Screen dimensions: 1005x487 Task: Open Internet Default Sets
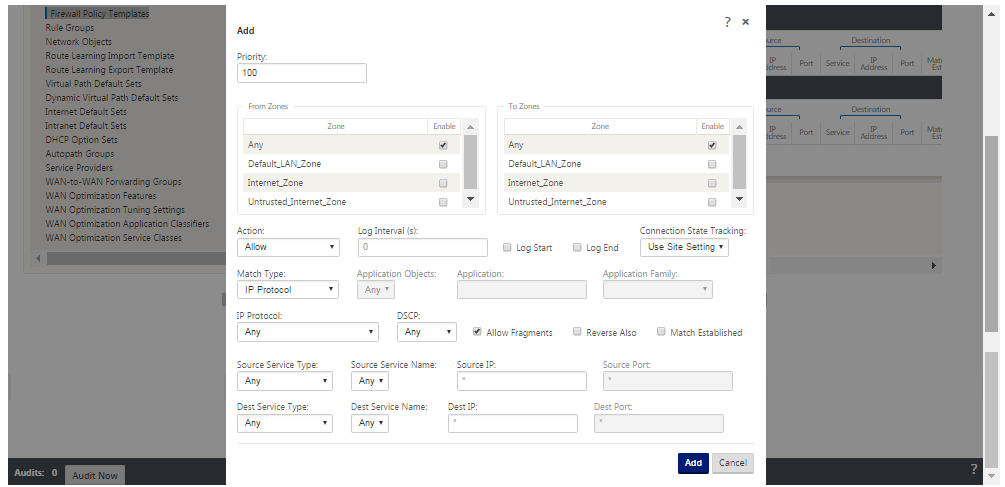click(x=86, y=111)
